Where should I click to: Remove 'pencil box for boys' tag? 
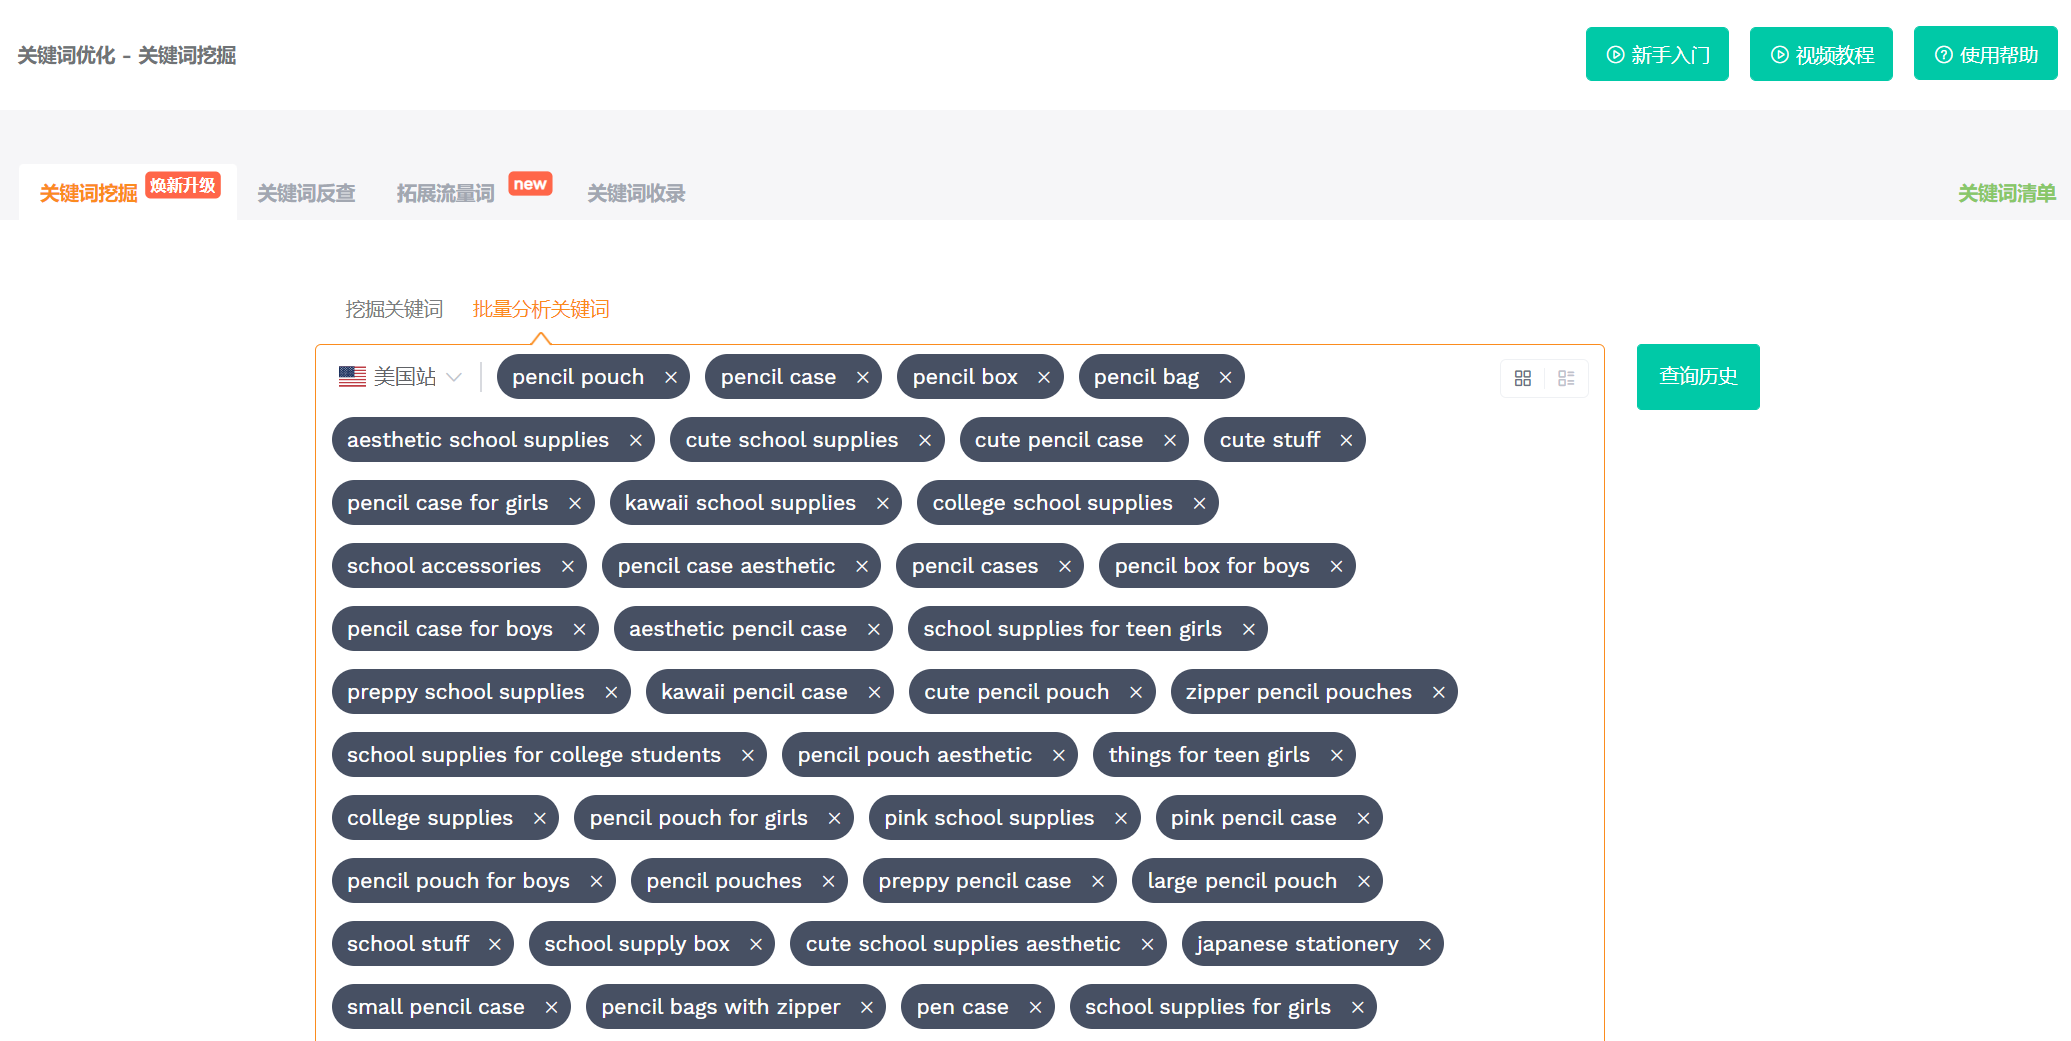pos(1336,567)
